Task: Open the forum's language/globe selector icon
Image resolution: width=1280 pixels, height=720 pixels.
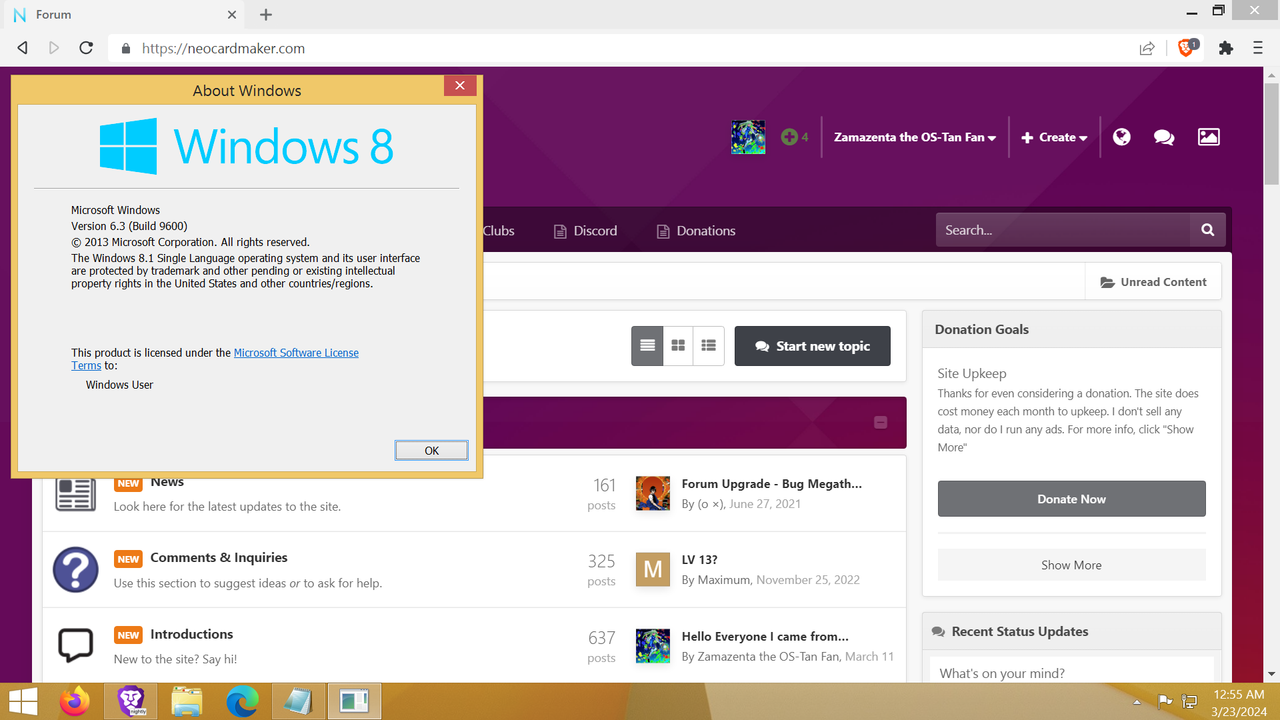Action: (1121, 137)
